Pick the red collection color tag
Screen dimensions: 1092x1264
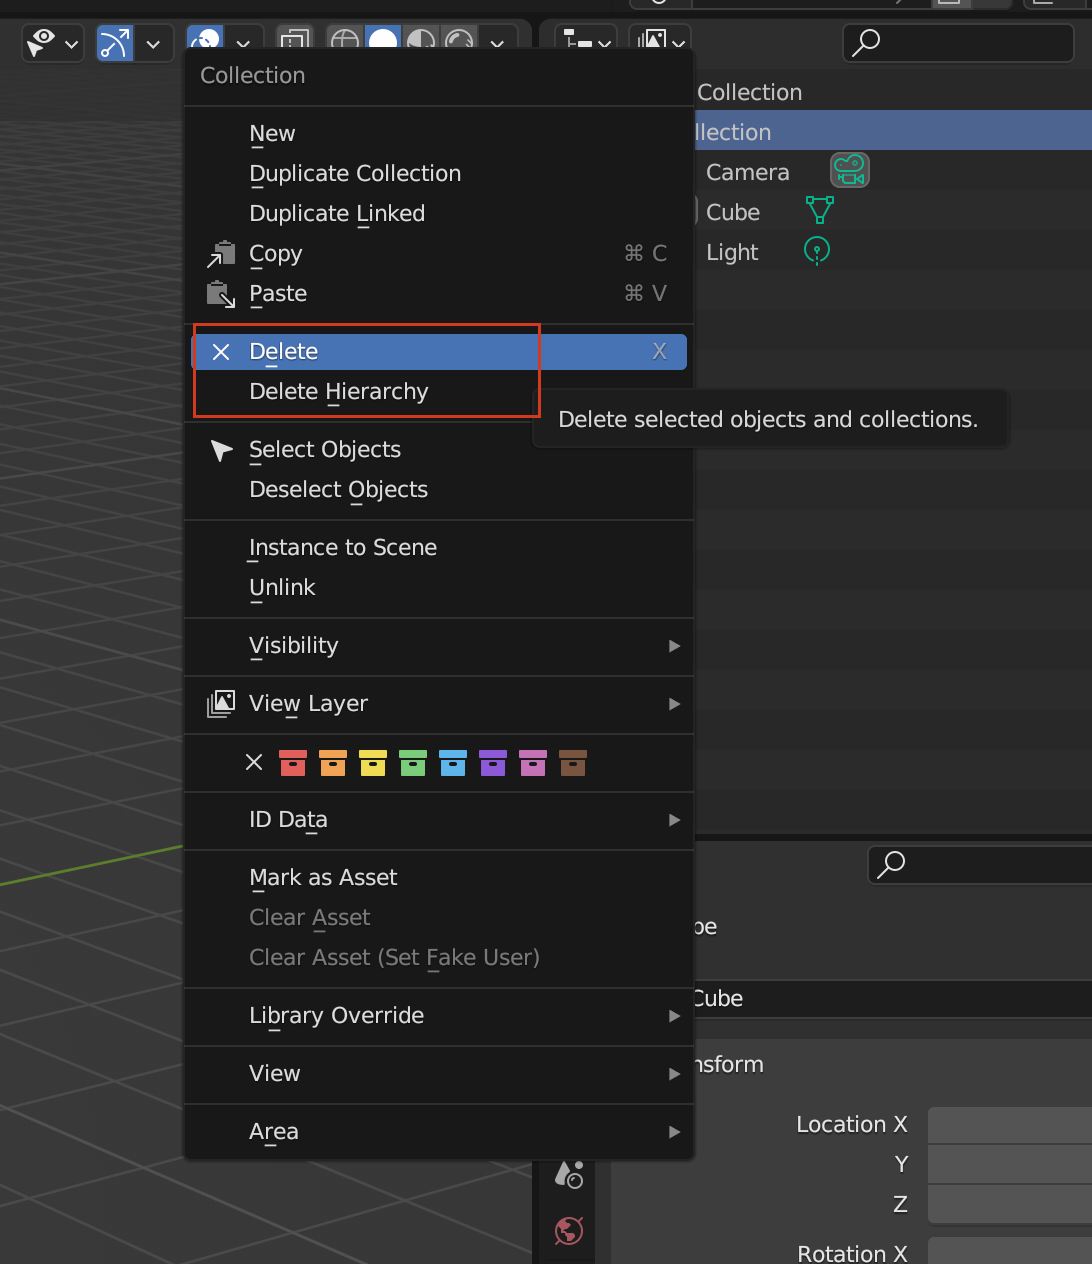[293, 763]
